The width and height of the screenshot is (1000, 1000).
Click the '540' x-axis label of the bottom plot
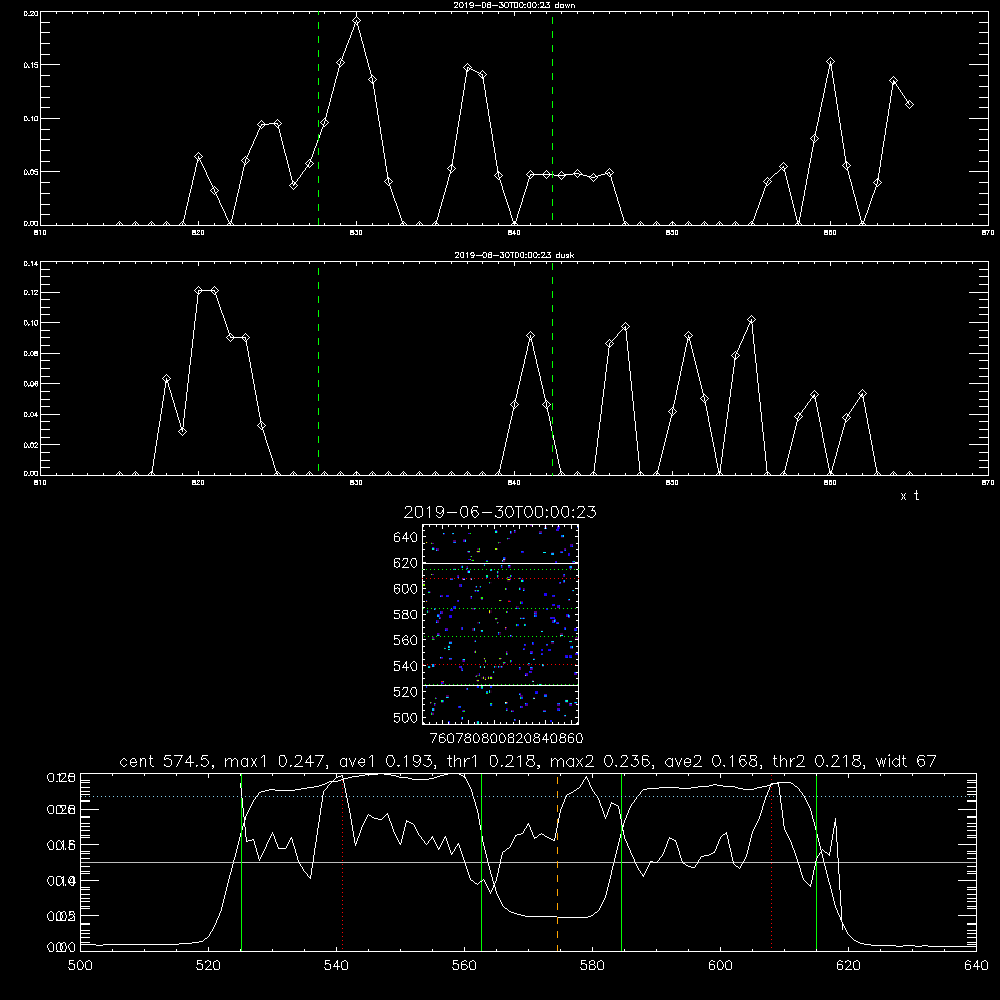336,965
